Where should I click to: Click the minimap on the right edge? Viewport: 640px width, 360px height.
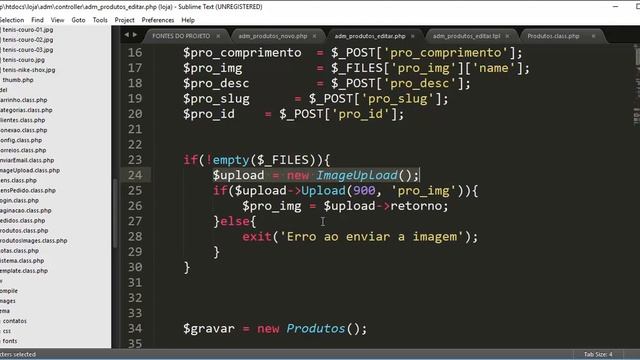click(x=636, y=86)
